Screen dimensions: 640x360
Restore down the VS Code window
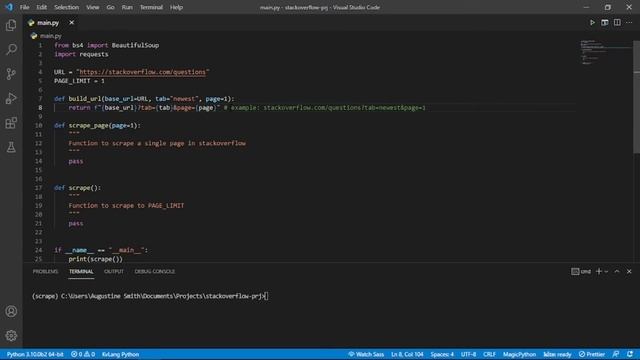pyautogui.click(x=608, y=7)
